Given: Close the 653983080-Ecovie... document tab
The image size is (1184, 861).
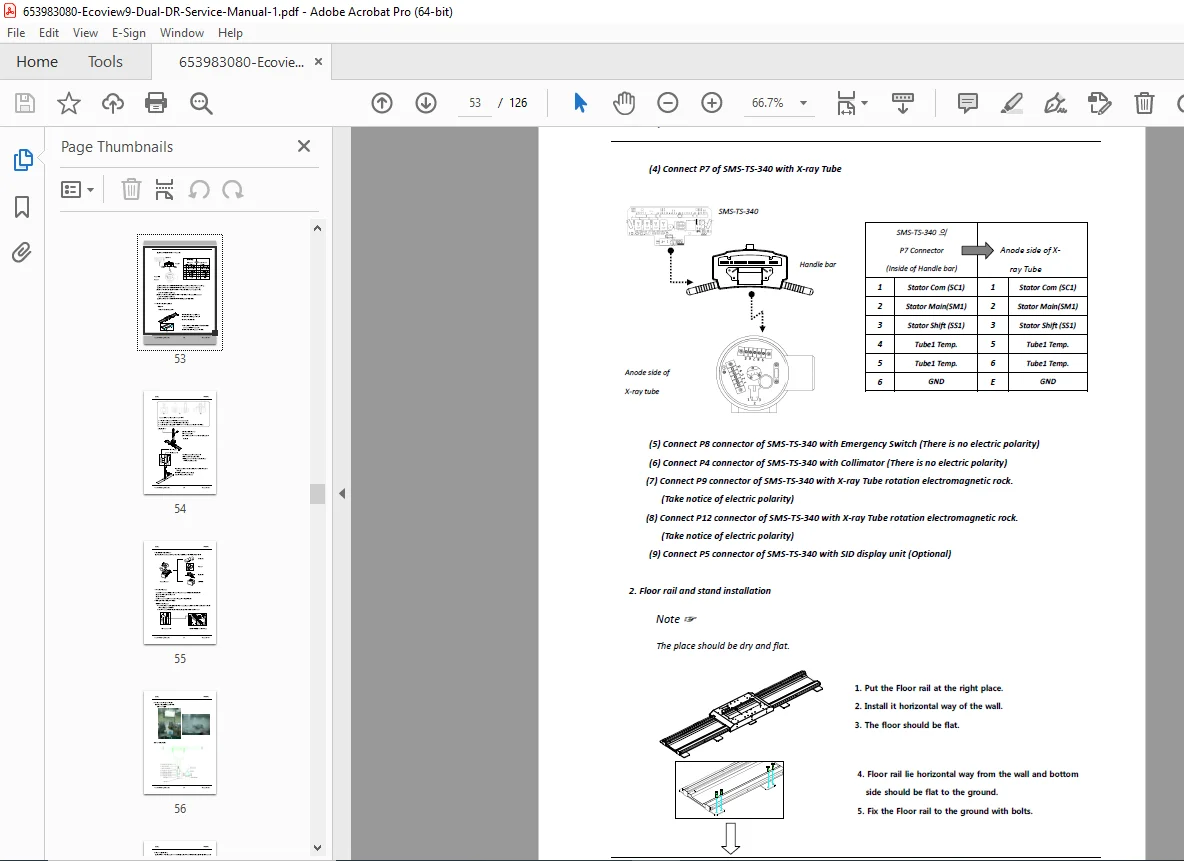Looking at the screenshot, I should tap(319, 62).
